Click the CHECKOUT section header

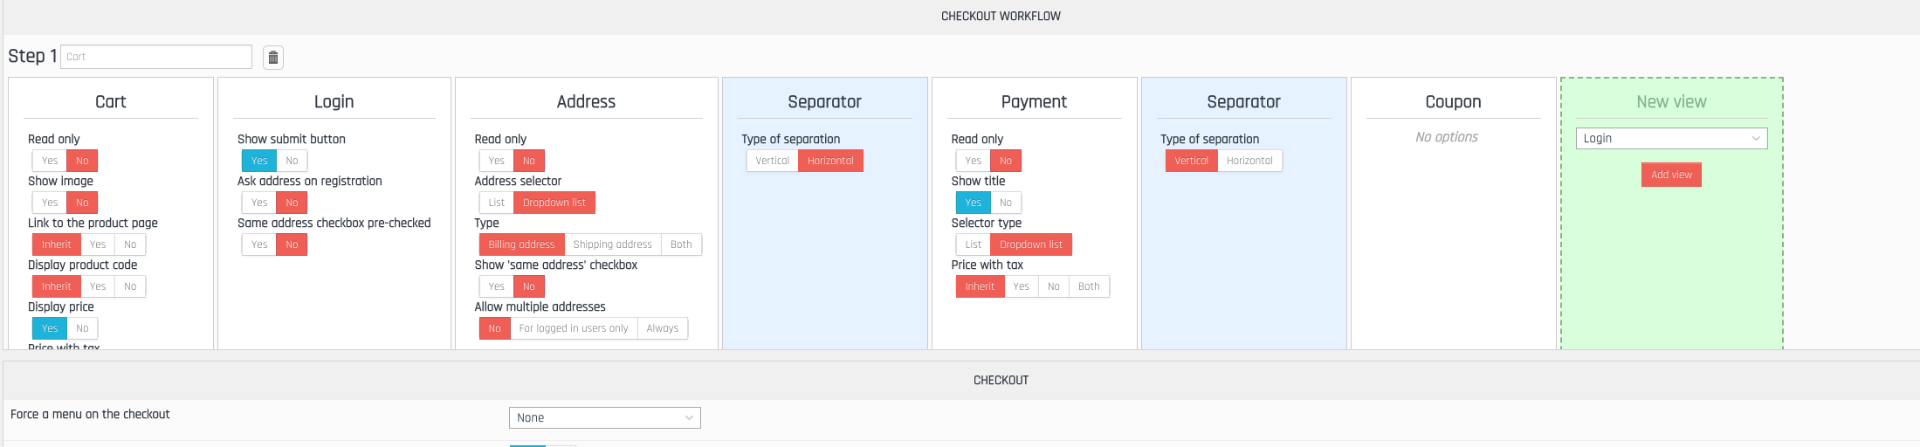click(x=1000, y=380)
